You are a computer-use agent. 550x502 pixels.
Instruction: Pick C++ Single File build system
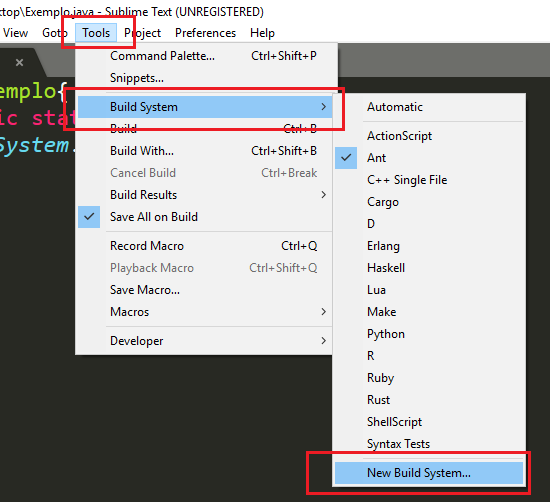(429, 180)
